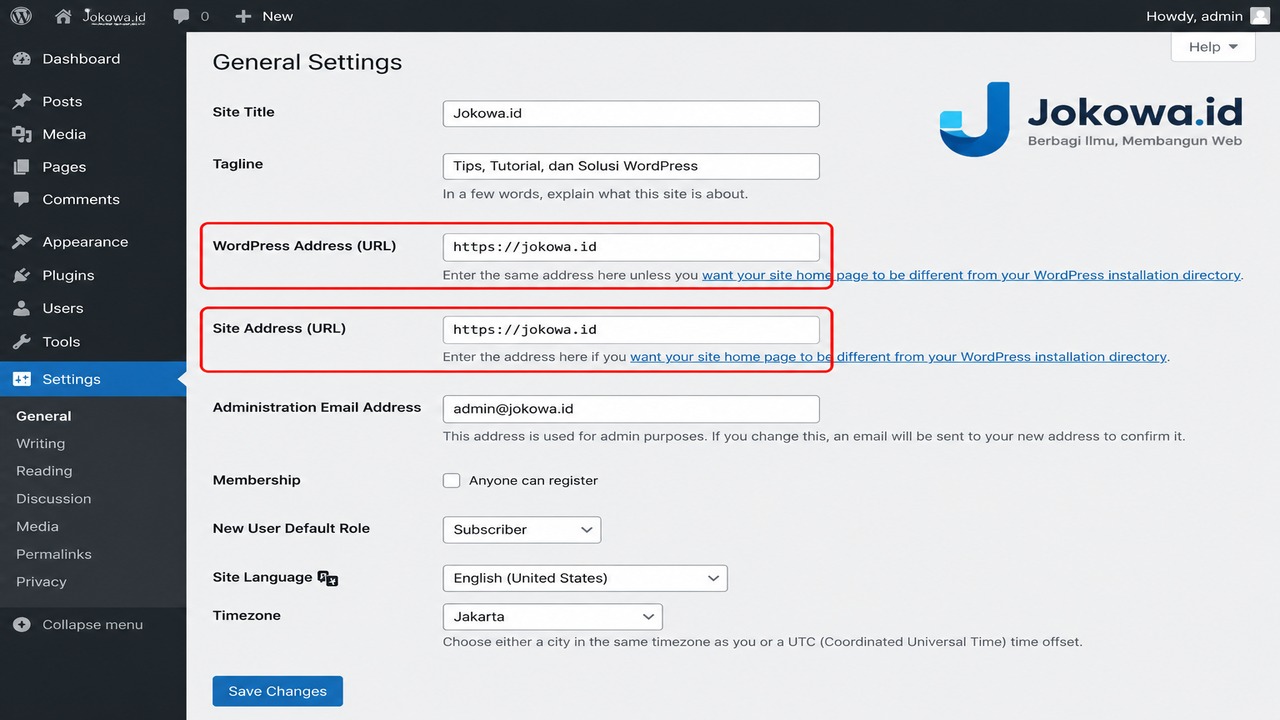Open the Permalinks settings submenu
The width and height of the screenshot is (1280, 720).
point(54,554)
